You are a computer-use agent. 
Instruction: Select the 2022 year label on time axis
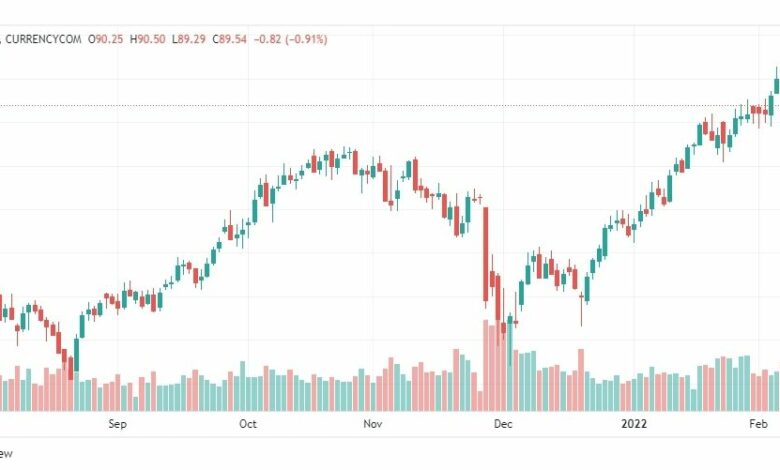point(633,424)
